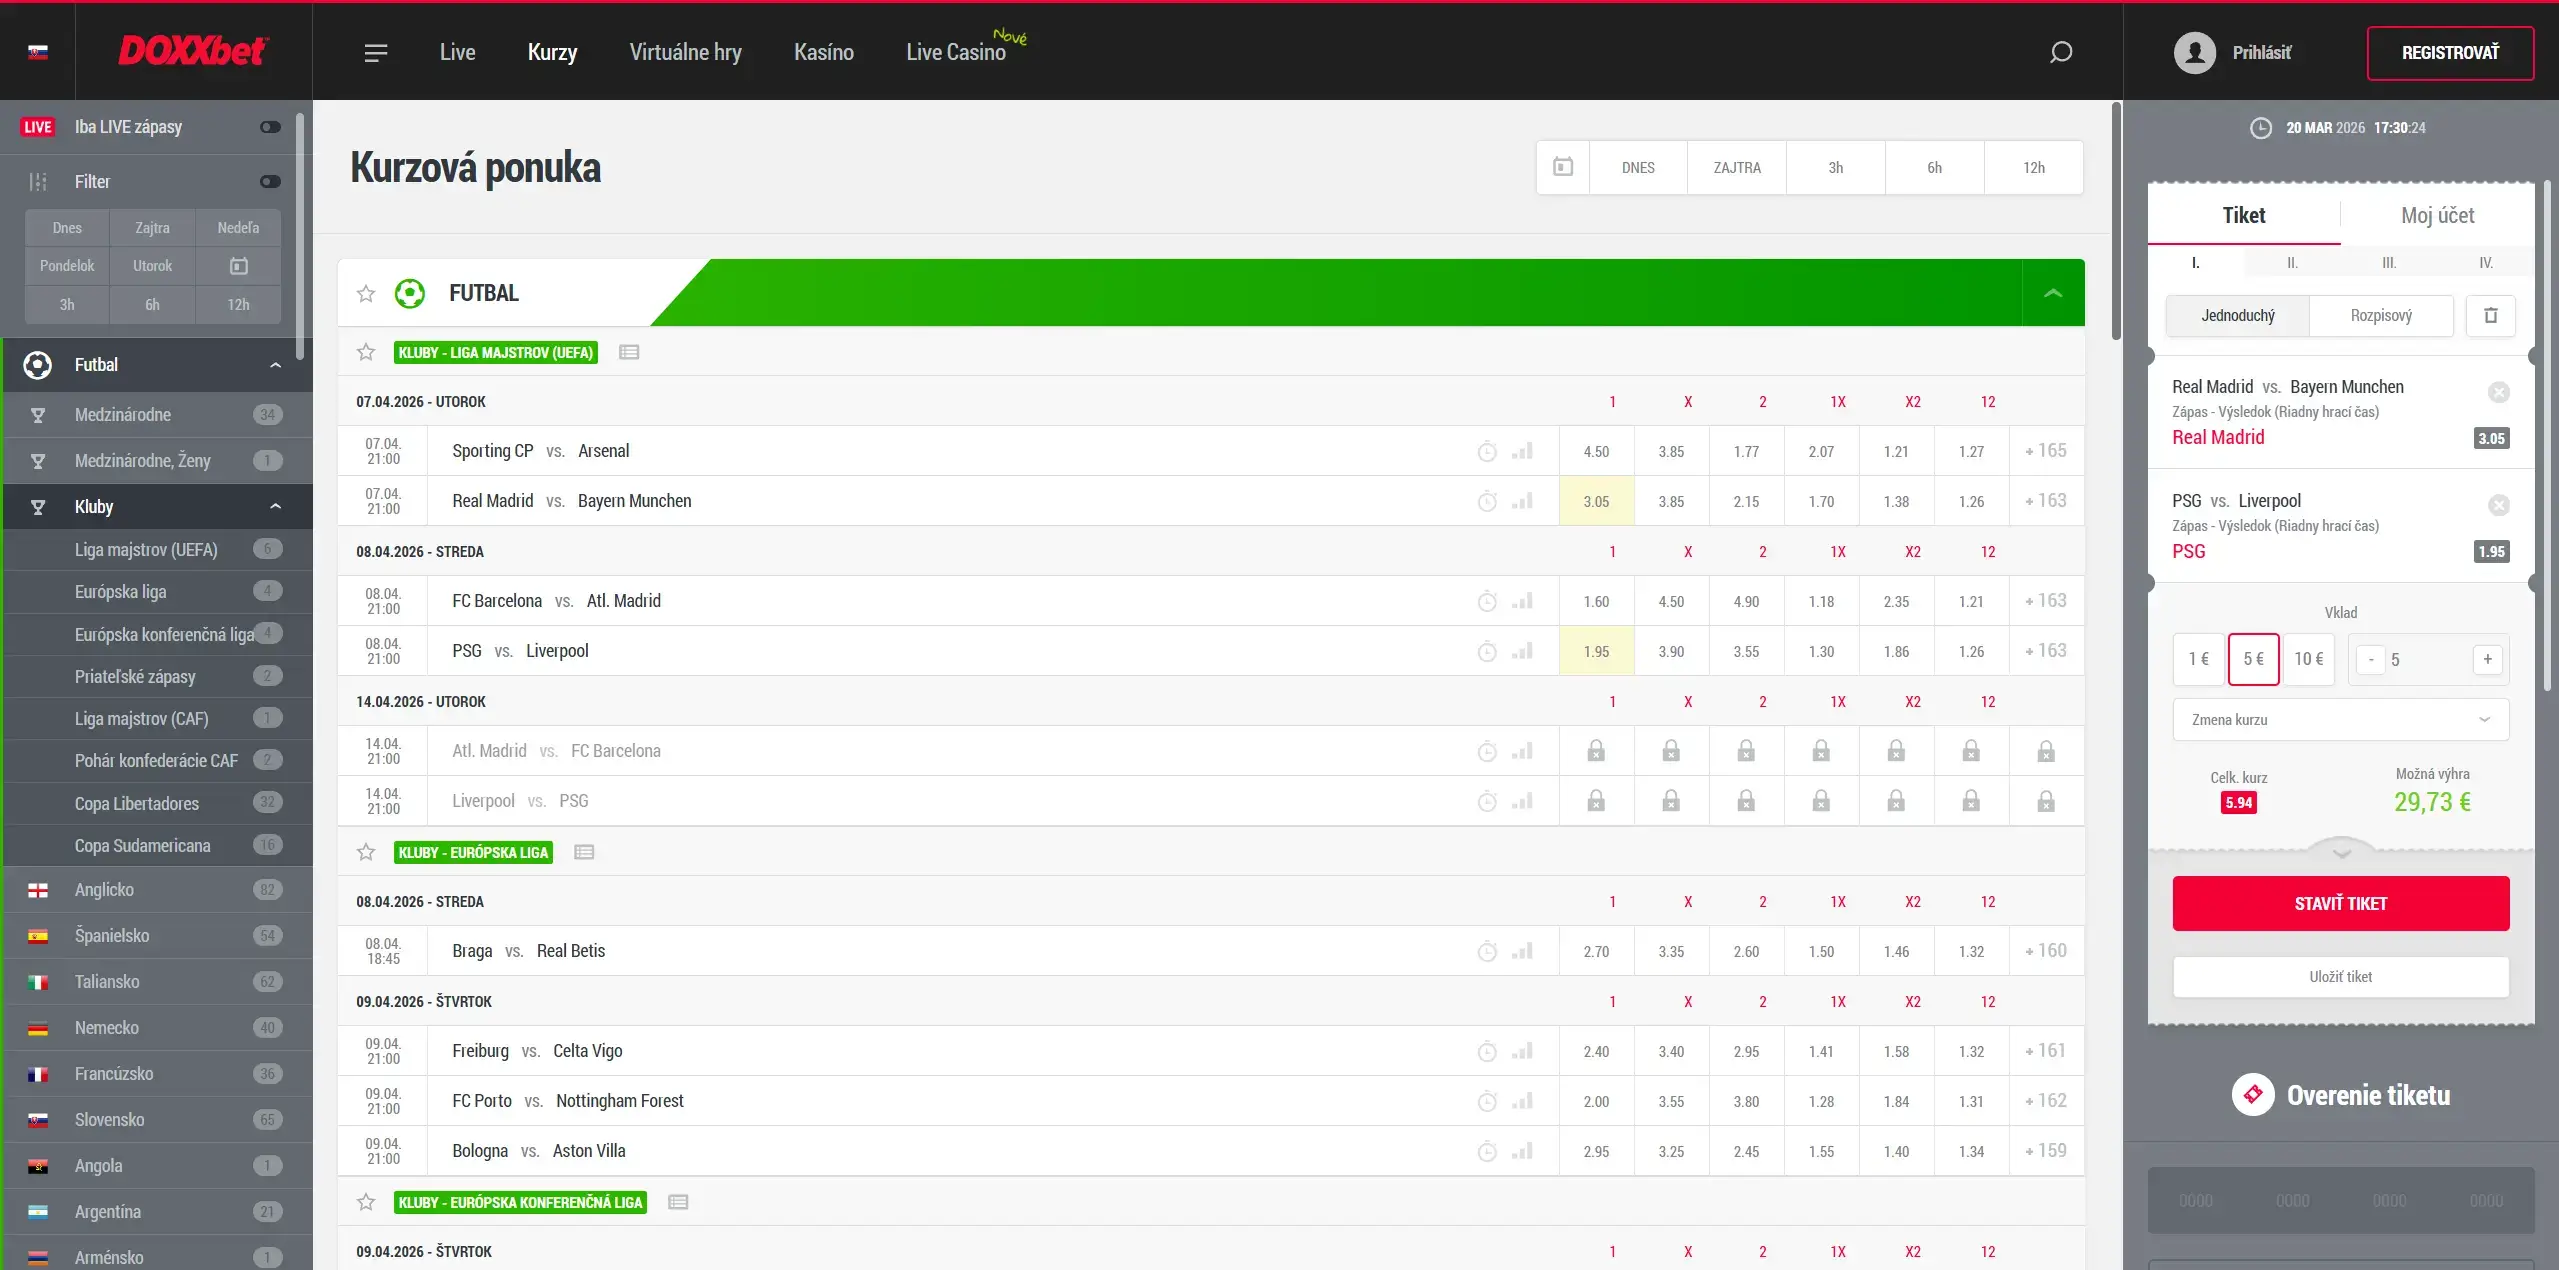Open the hamburger navigation menu
This screenshot has height=1270, width=2559.
pyautogui.click(x=376, y=52)
